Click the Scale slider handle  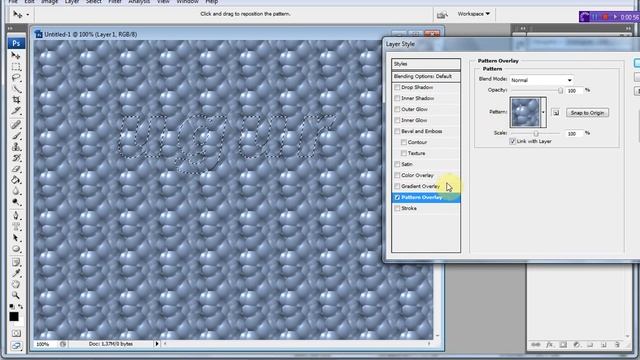536,133
